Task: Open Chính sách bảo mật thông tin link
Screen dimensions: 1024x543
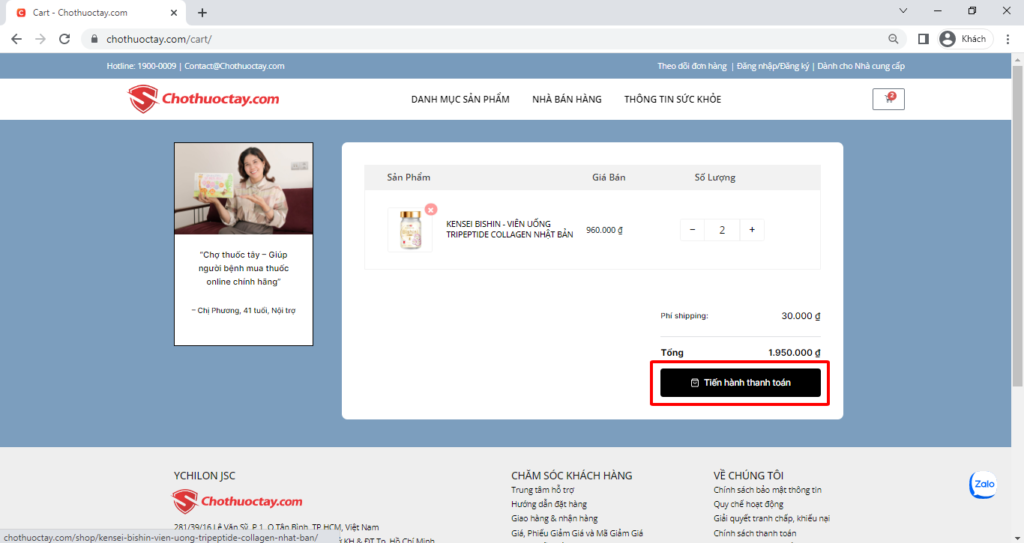Action: tap(767, 489)
